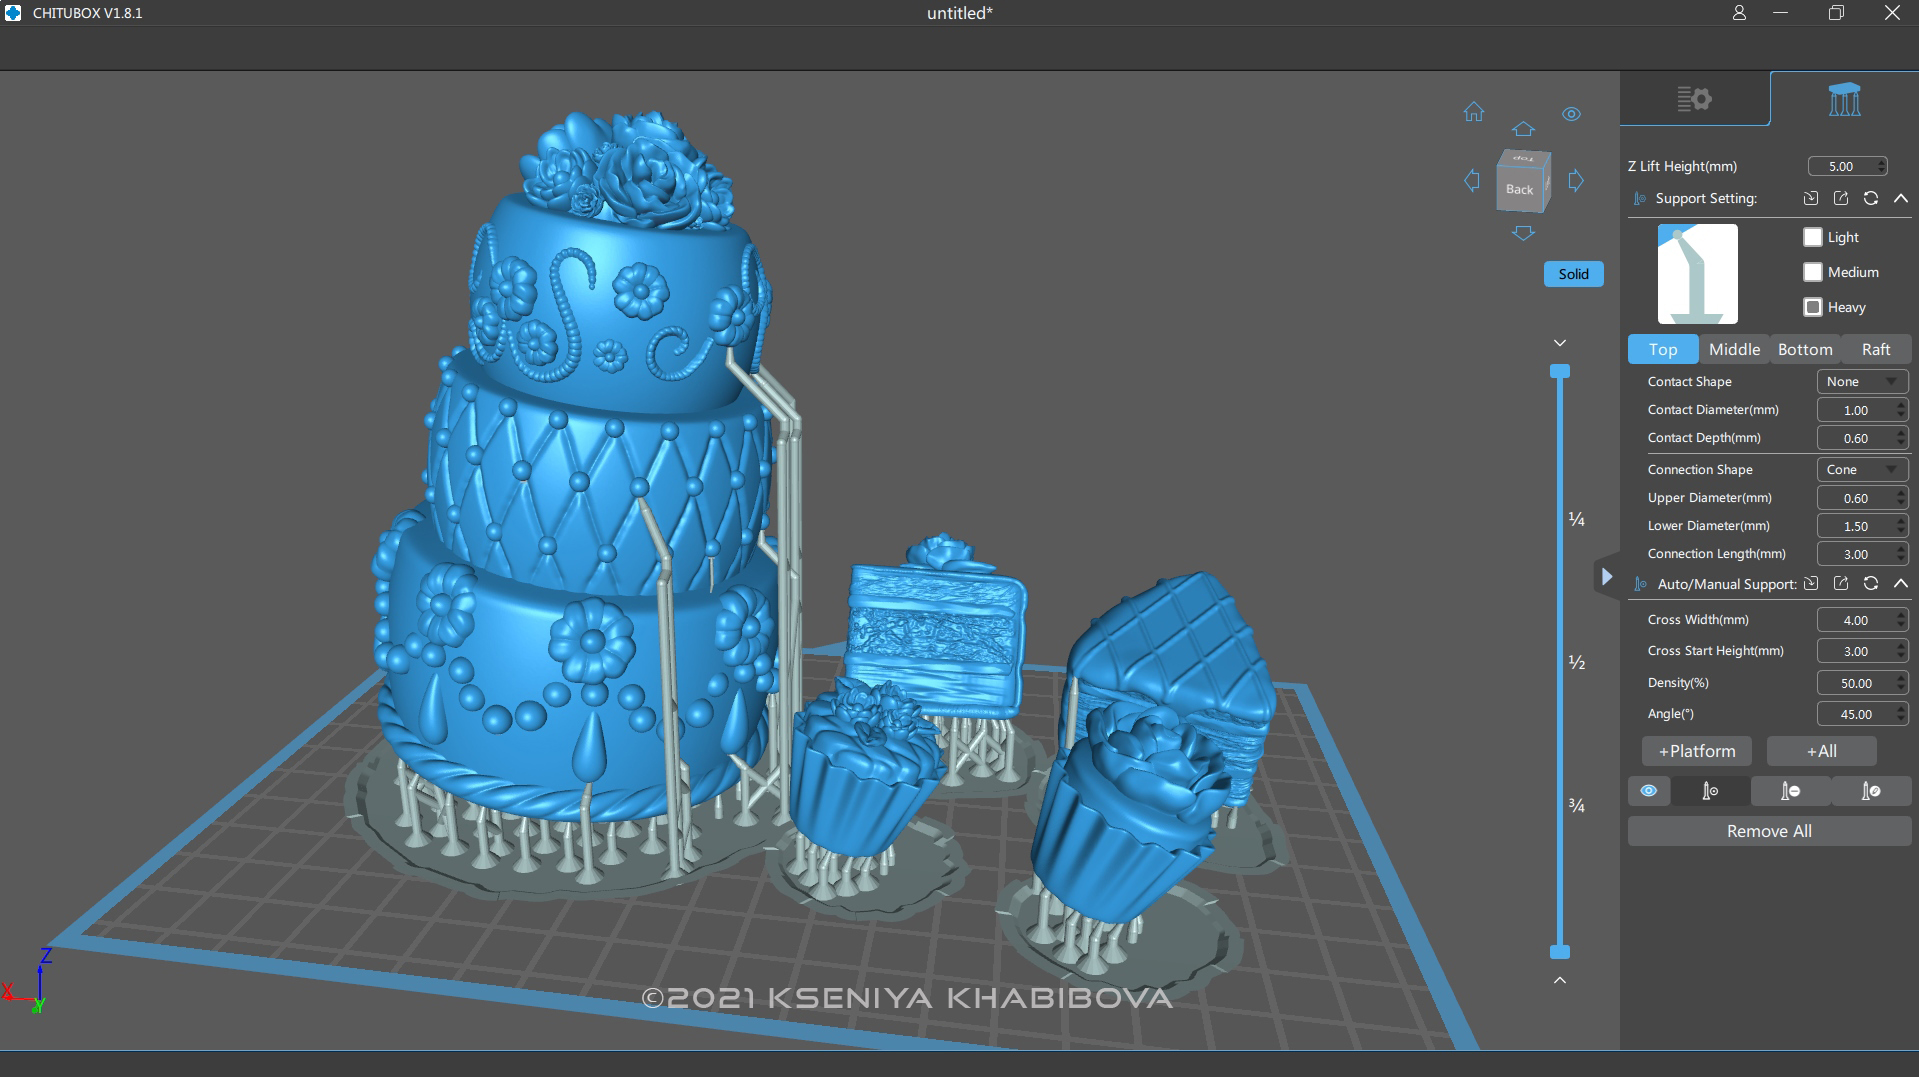The height and width of the screenshot is (1077, 1919).
Task: Select the delete support tool
Action: click(1791, 790)
